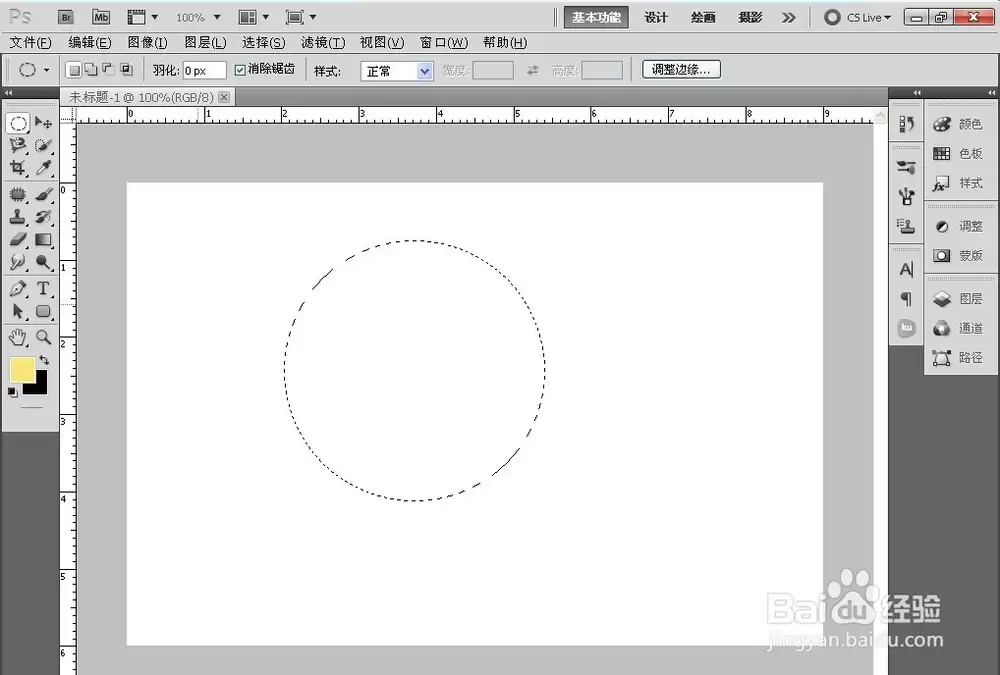Select the Elliptical Marquee tool

(18, 123)
